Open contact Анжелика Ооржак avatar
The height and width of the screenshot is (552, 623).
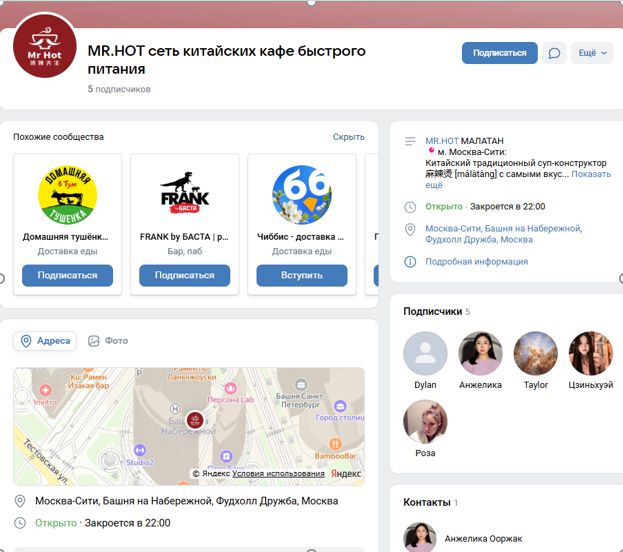tap(420, 537)
